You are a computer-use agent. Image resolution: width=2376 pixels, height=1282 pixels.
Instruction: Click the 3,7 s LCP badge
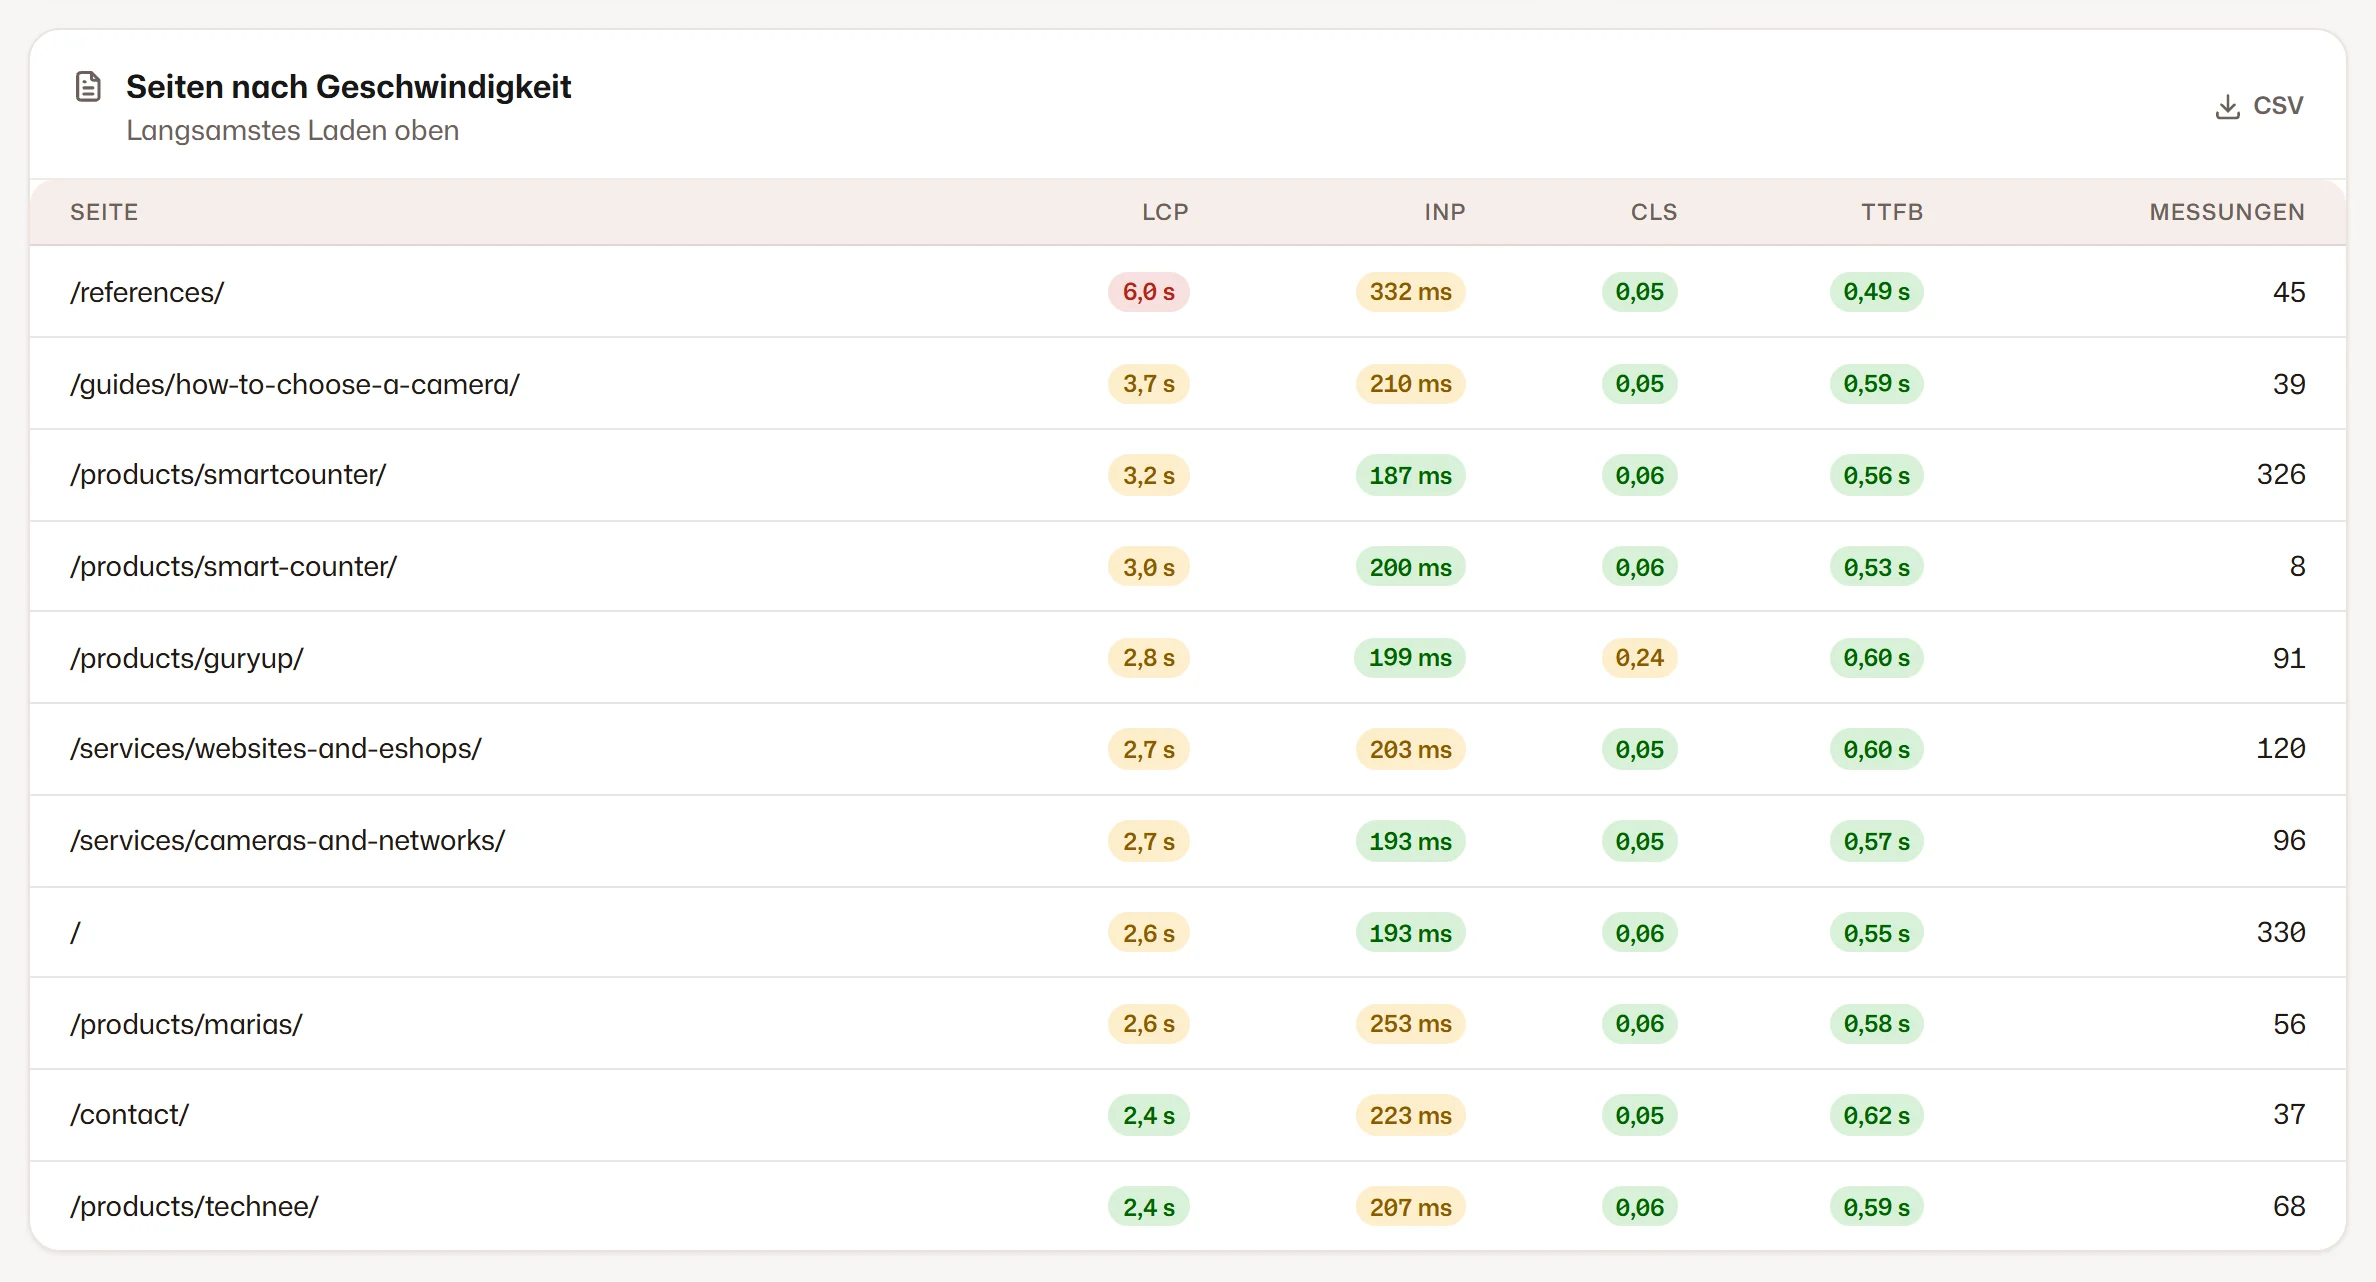point(1148,384)
